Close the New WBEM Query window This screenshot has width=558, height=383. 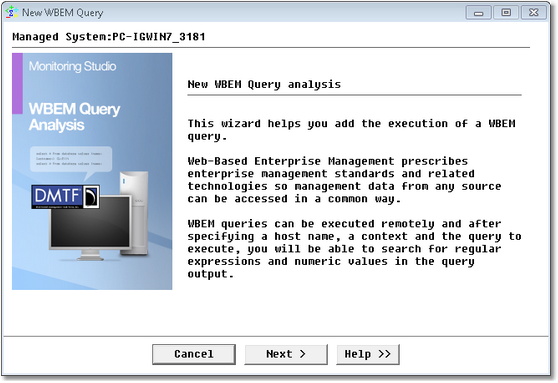pos(534,12)
